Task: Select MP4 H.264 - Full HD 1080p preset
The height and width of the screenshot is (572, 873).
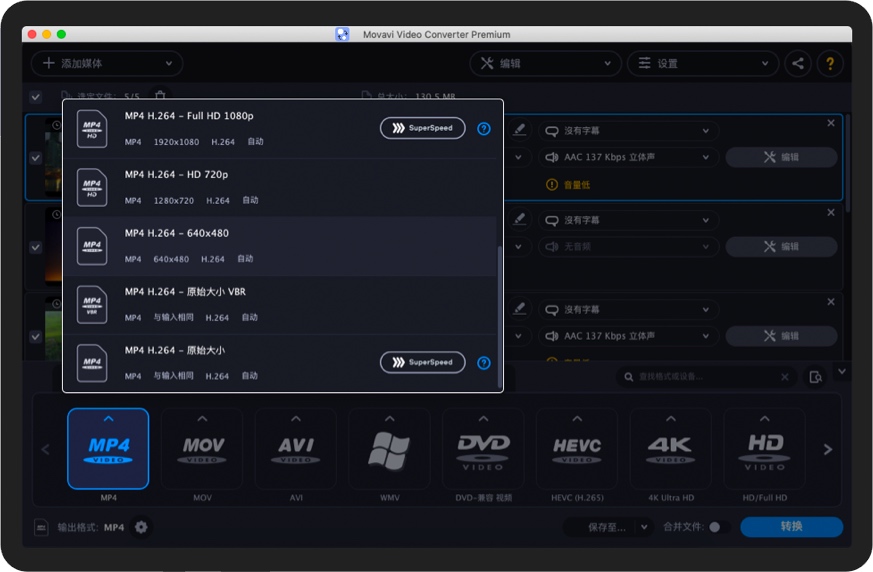Action: [x=280, y=129]
